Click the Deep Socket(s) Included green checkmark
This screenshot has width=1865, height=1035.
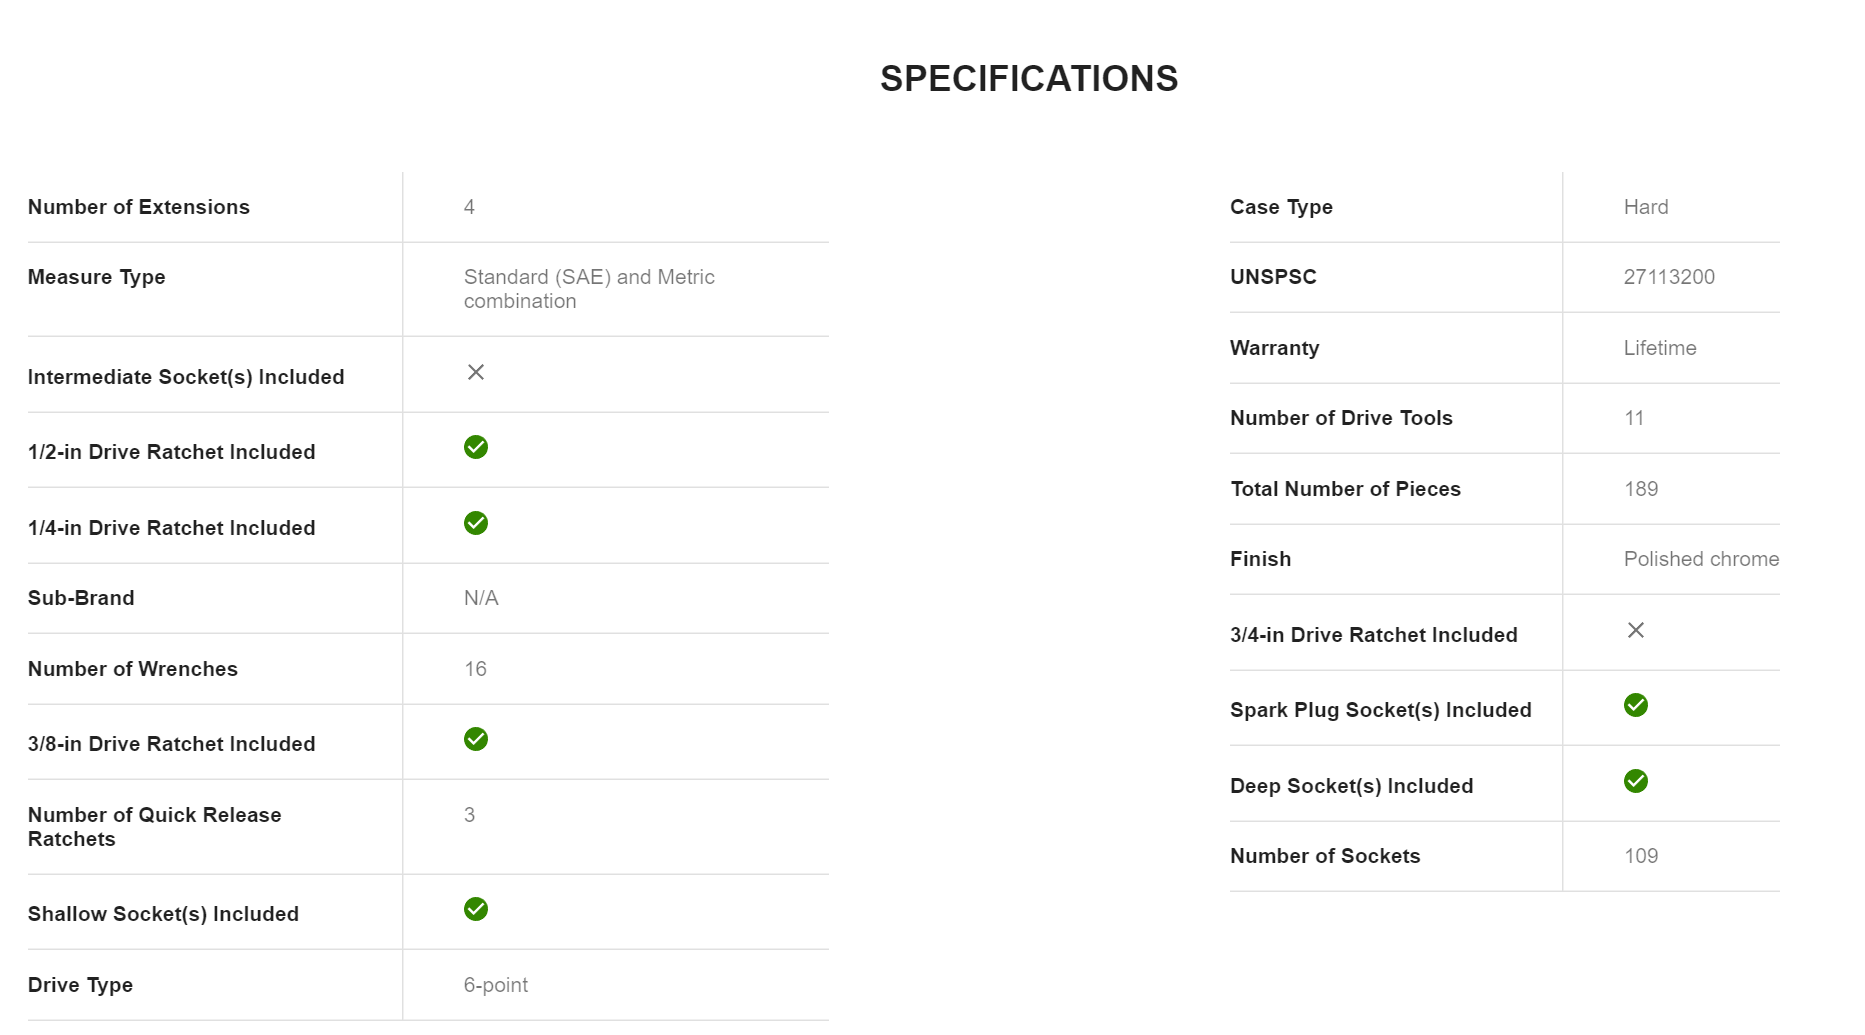pos(1636,781)
